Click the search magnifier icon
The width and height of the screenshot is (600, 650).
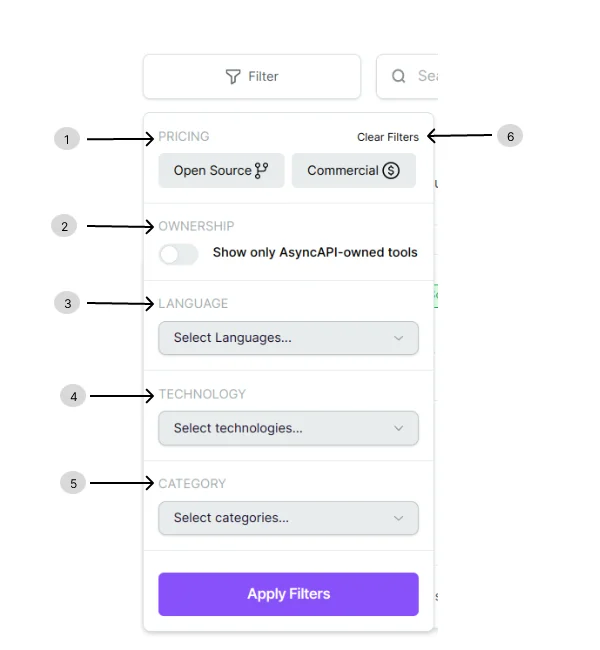pyautogui.click(x=399, y=77)
